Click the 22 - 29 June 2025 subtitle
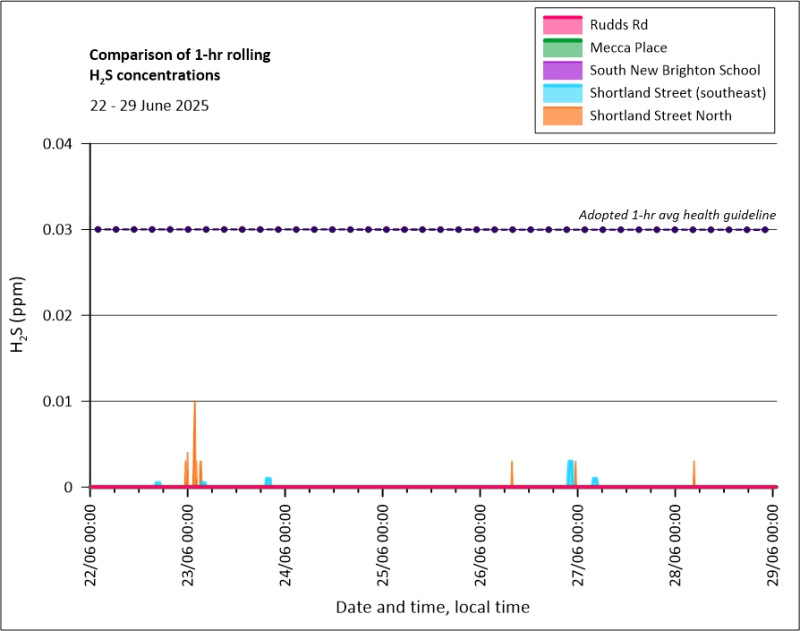The width and height of the screenshot is (800, 631). (x=149, y=106)
